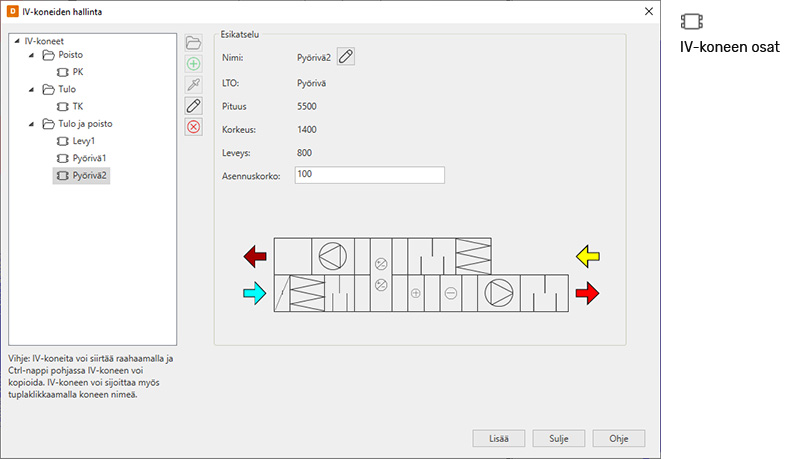The width and height of the screenshot is (800, 459).
Task: Click the pencil edit icon in toolbar
Action: (x=193, y=106)
